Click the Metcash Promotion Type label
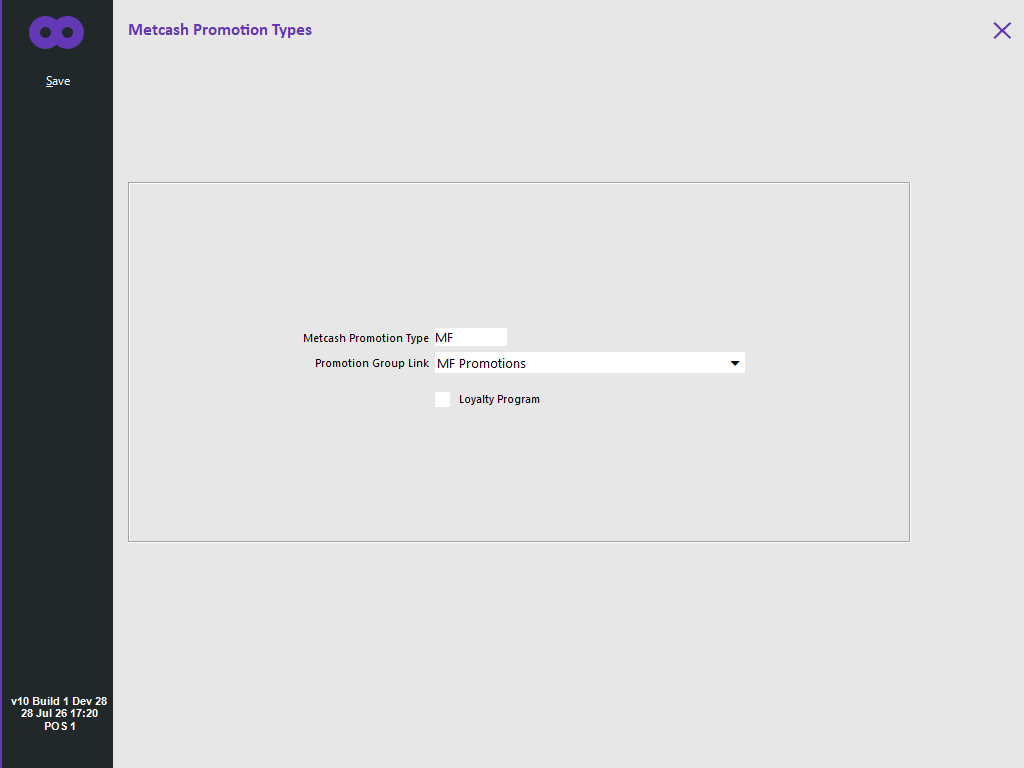The image size is (1024, 768). click(x=366, y=338)
